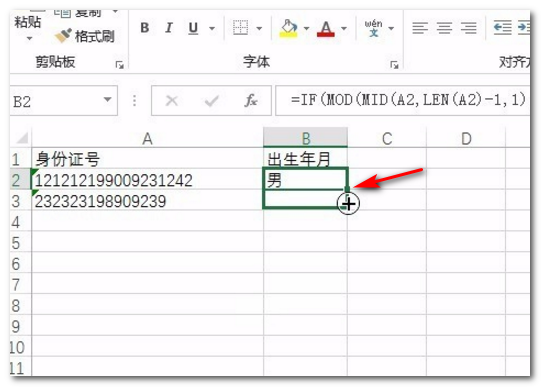
Task: Apply red font color
Action: pos(326,28)
